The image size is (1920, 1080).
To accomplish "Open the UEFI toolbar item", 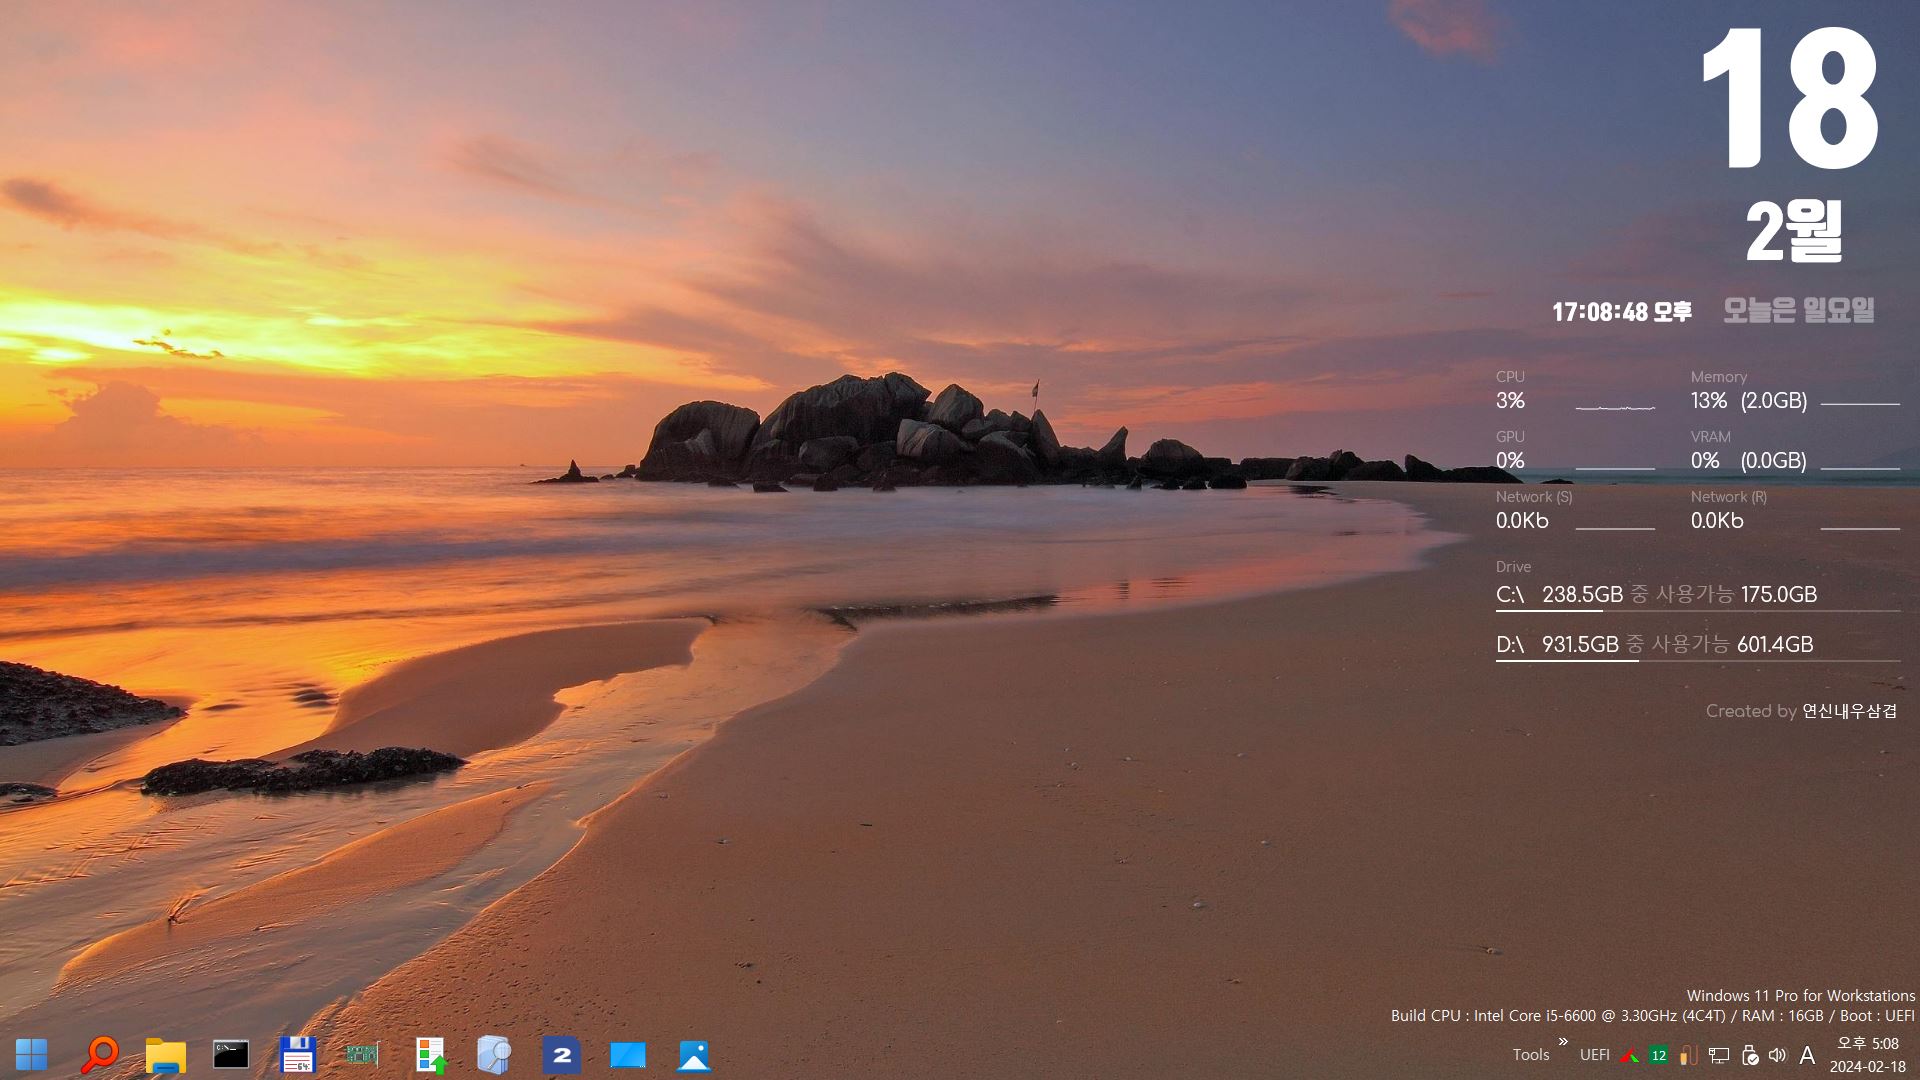I will tap(1595, 1055).
